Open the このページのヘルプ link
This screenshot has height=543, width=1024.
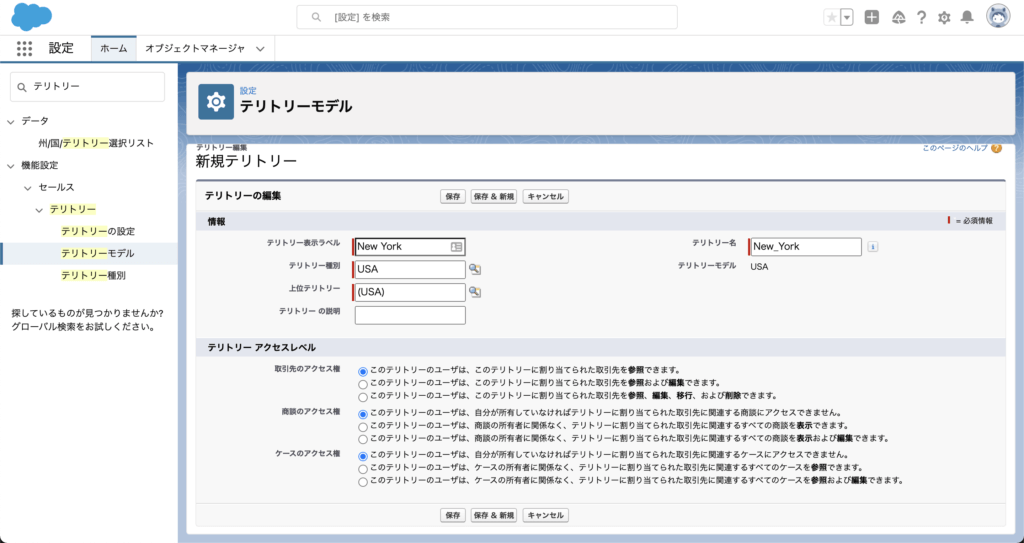(955, 148)
